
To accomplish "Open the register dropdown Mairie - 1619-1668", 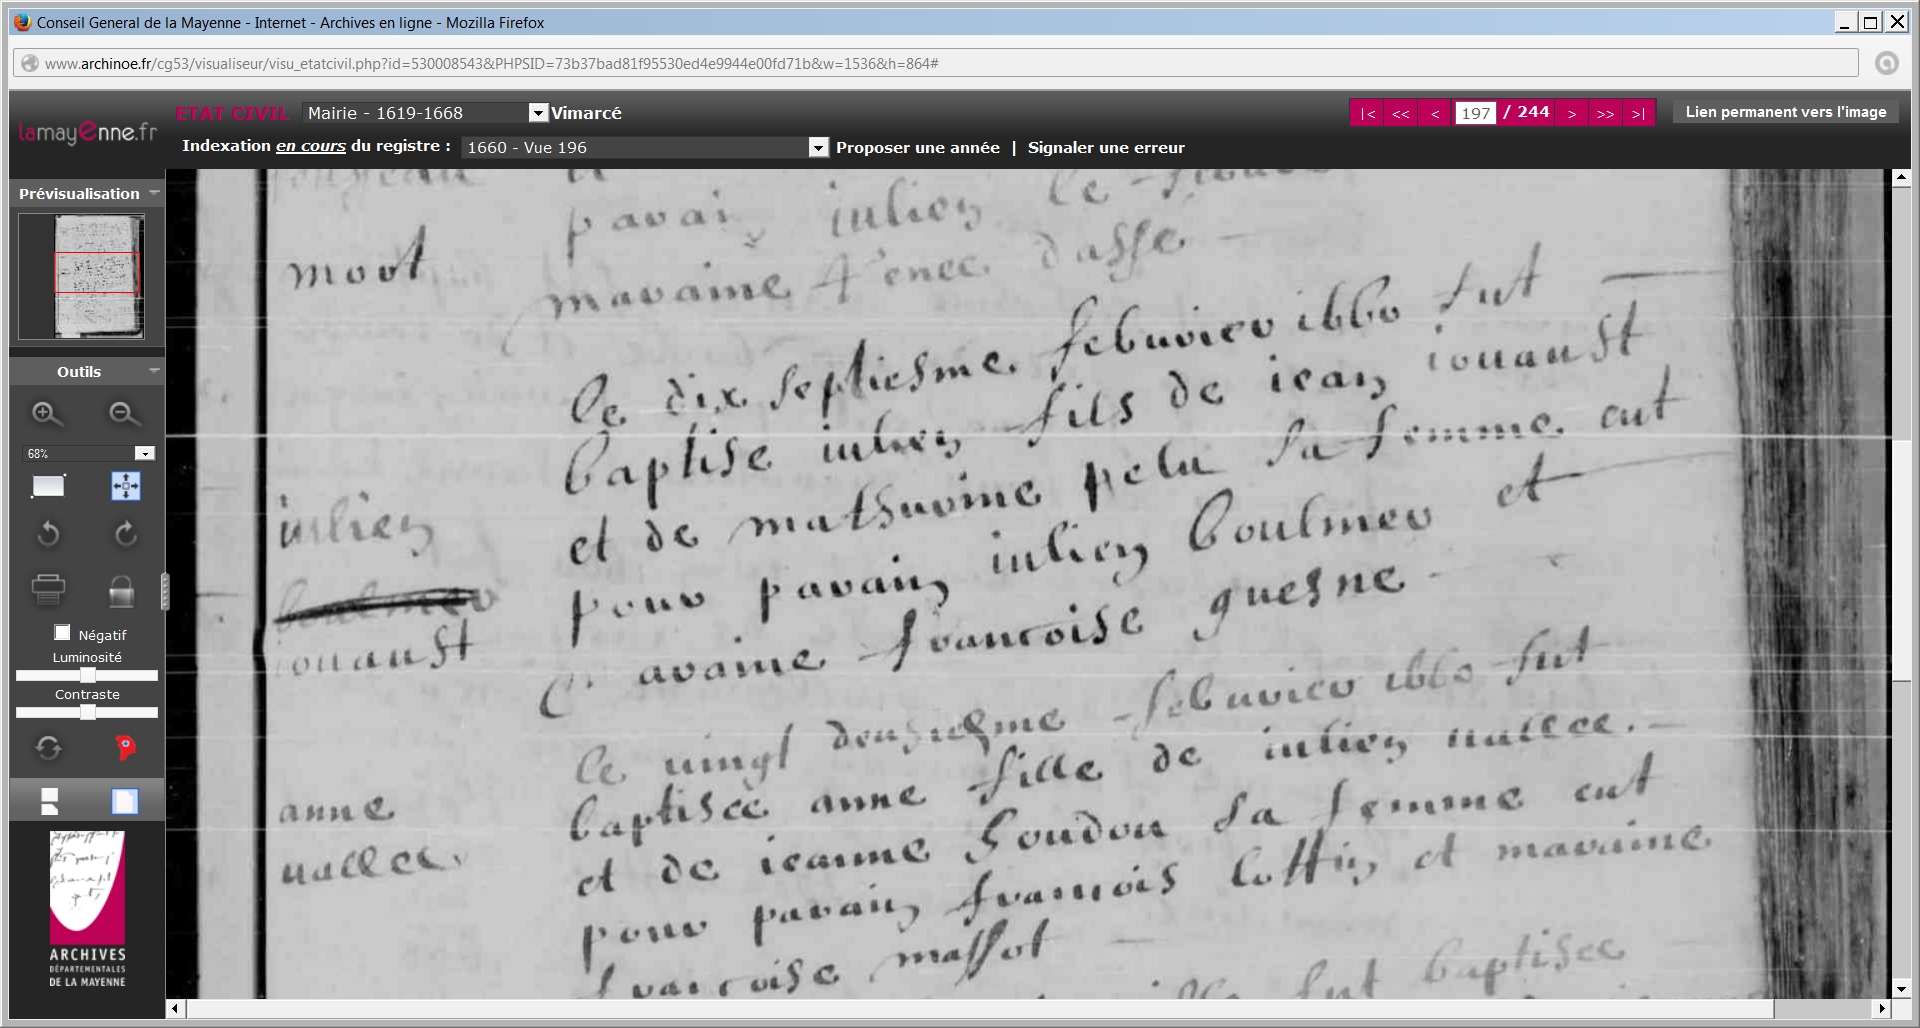I will (x=538, y=113).
